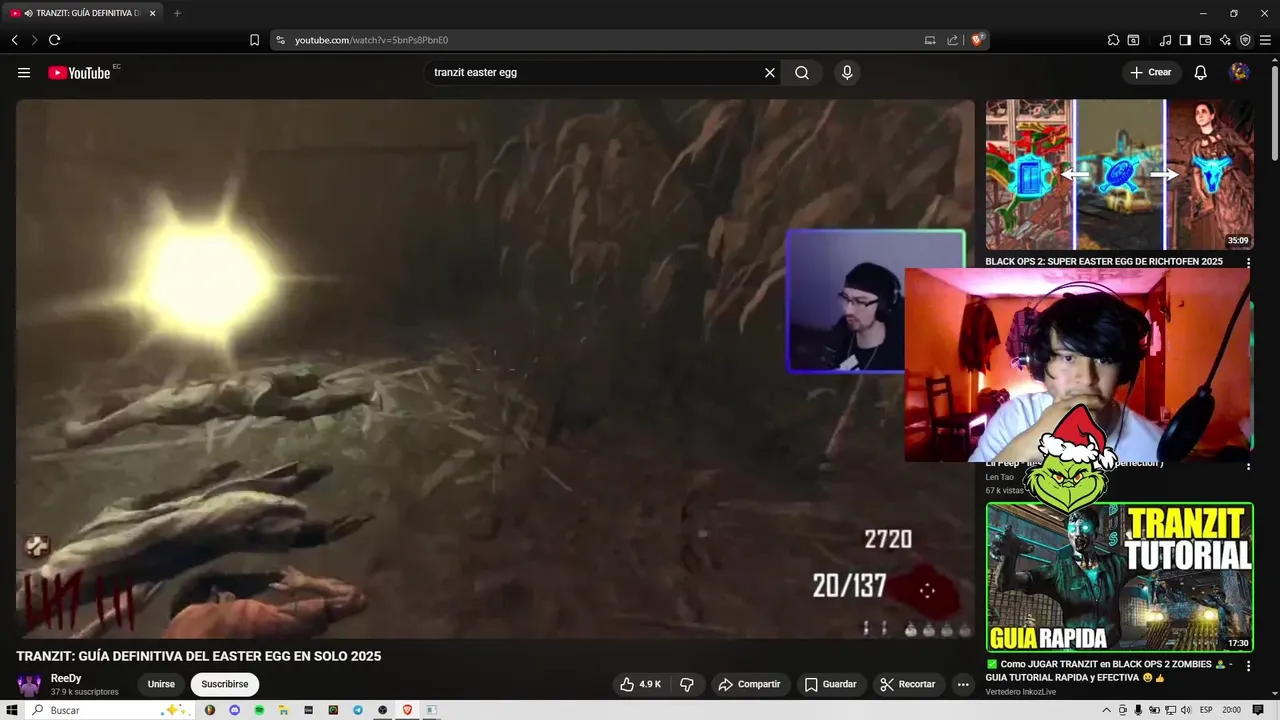Like the video with 4.9 K
This screenshot has height=720, width=1280.
click(640, 684)
